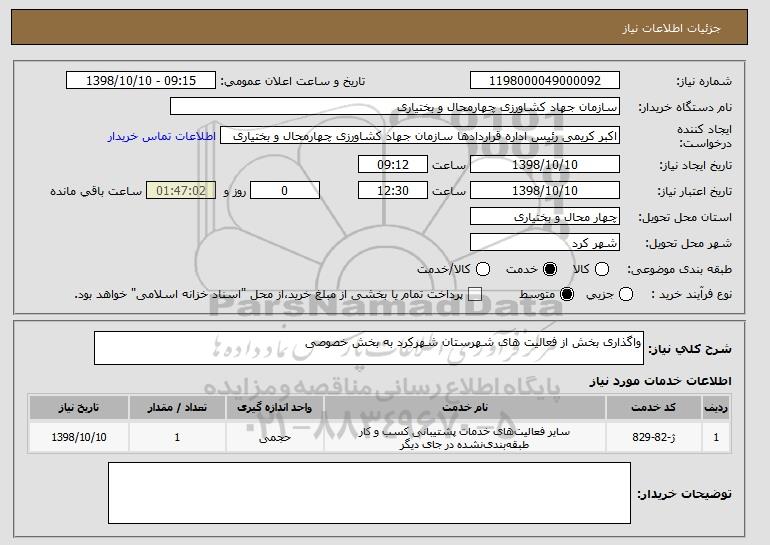Click the استان محل تحویل field
This screenshot has width=770, height=545.
pos(545,217)
